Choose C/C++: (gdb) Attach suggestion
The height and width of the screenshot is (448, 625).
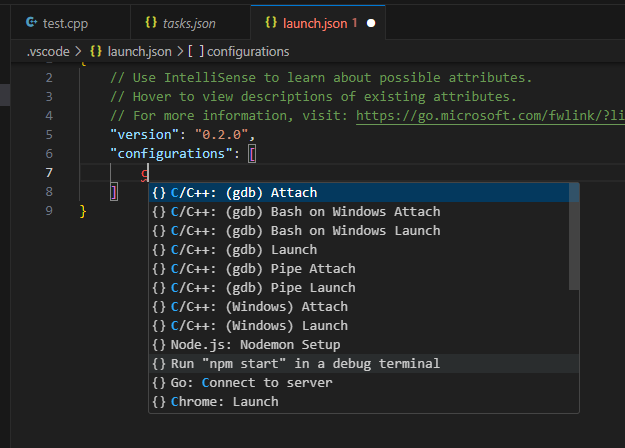(x=244, y=193)
